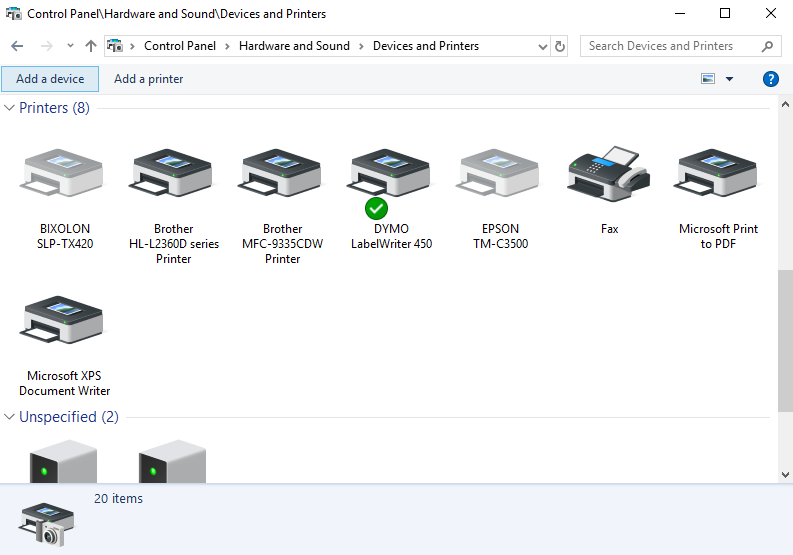
Task: Click the Forward navigation arrow
Action: pos(47,46)
